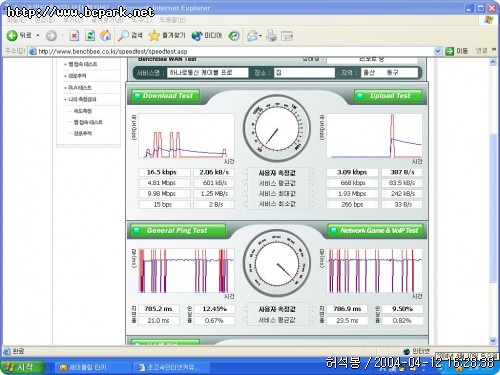
Task: Open 나의 측정결과 sidebar link
Action: pyautogui.click(x=82, y=99)
